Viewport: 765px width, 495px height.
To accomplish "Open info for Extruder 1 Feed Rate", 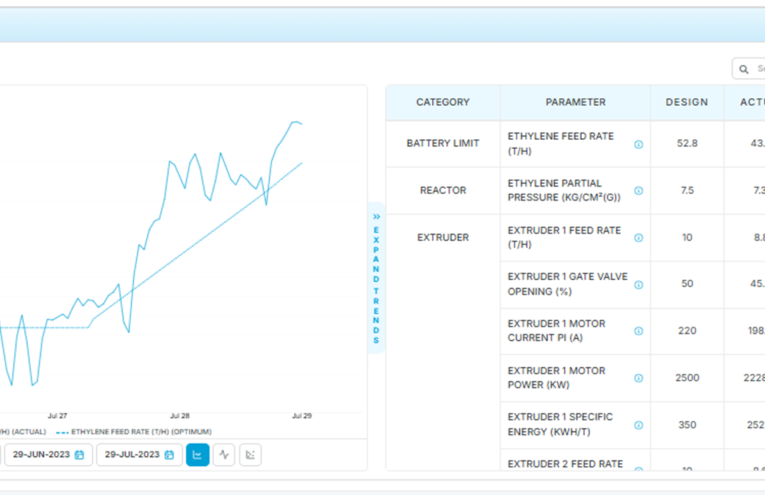I will point(638,238).
